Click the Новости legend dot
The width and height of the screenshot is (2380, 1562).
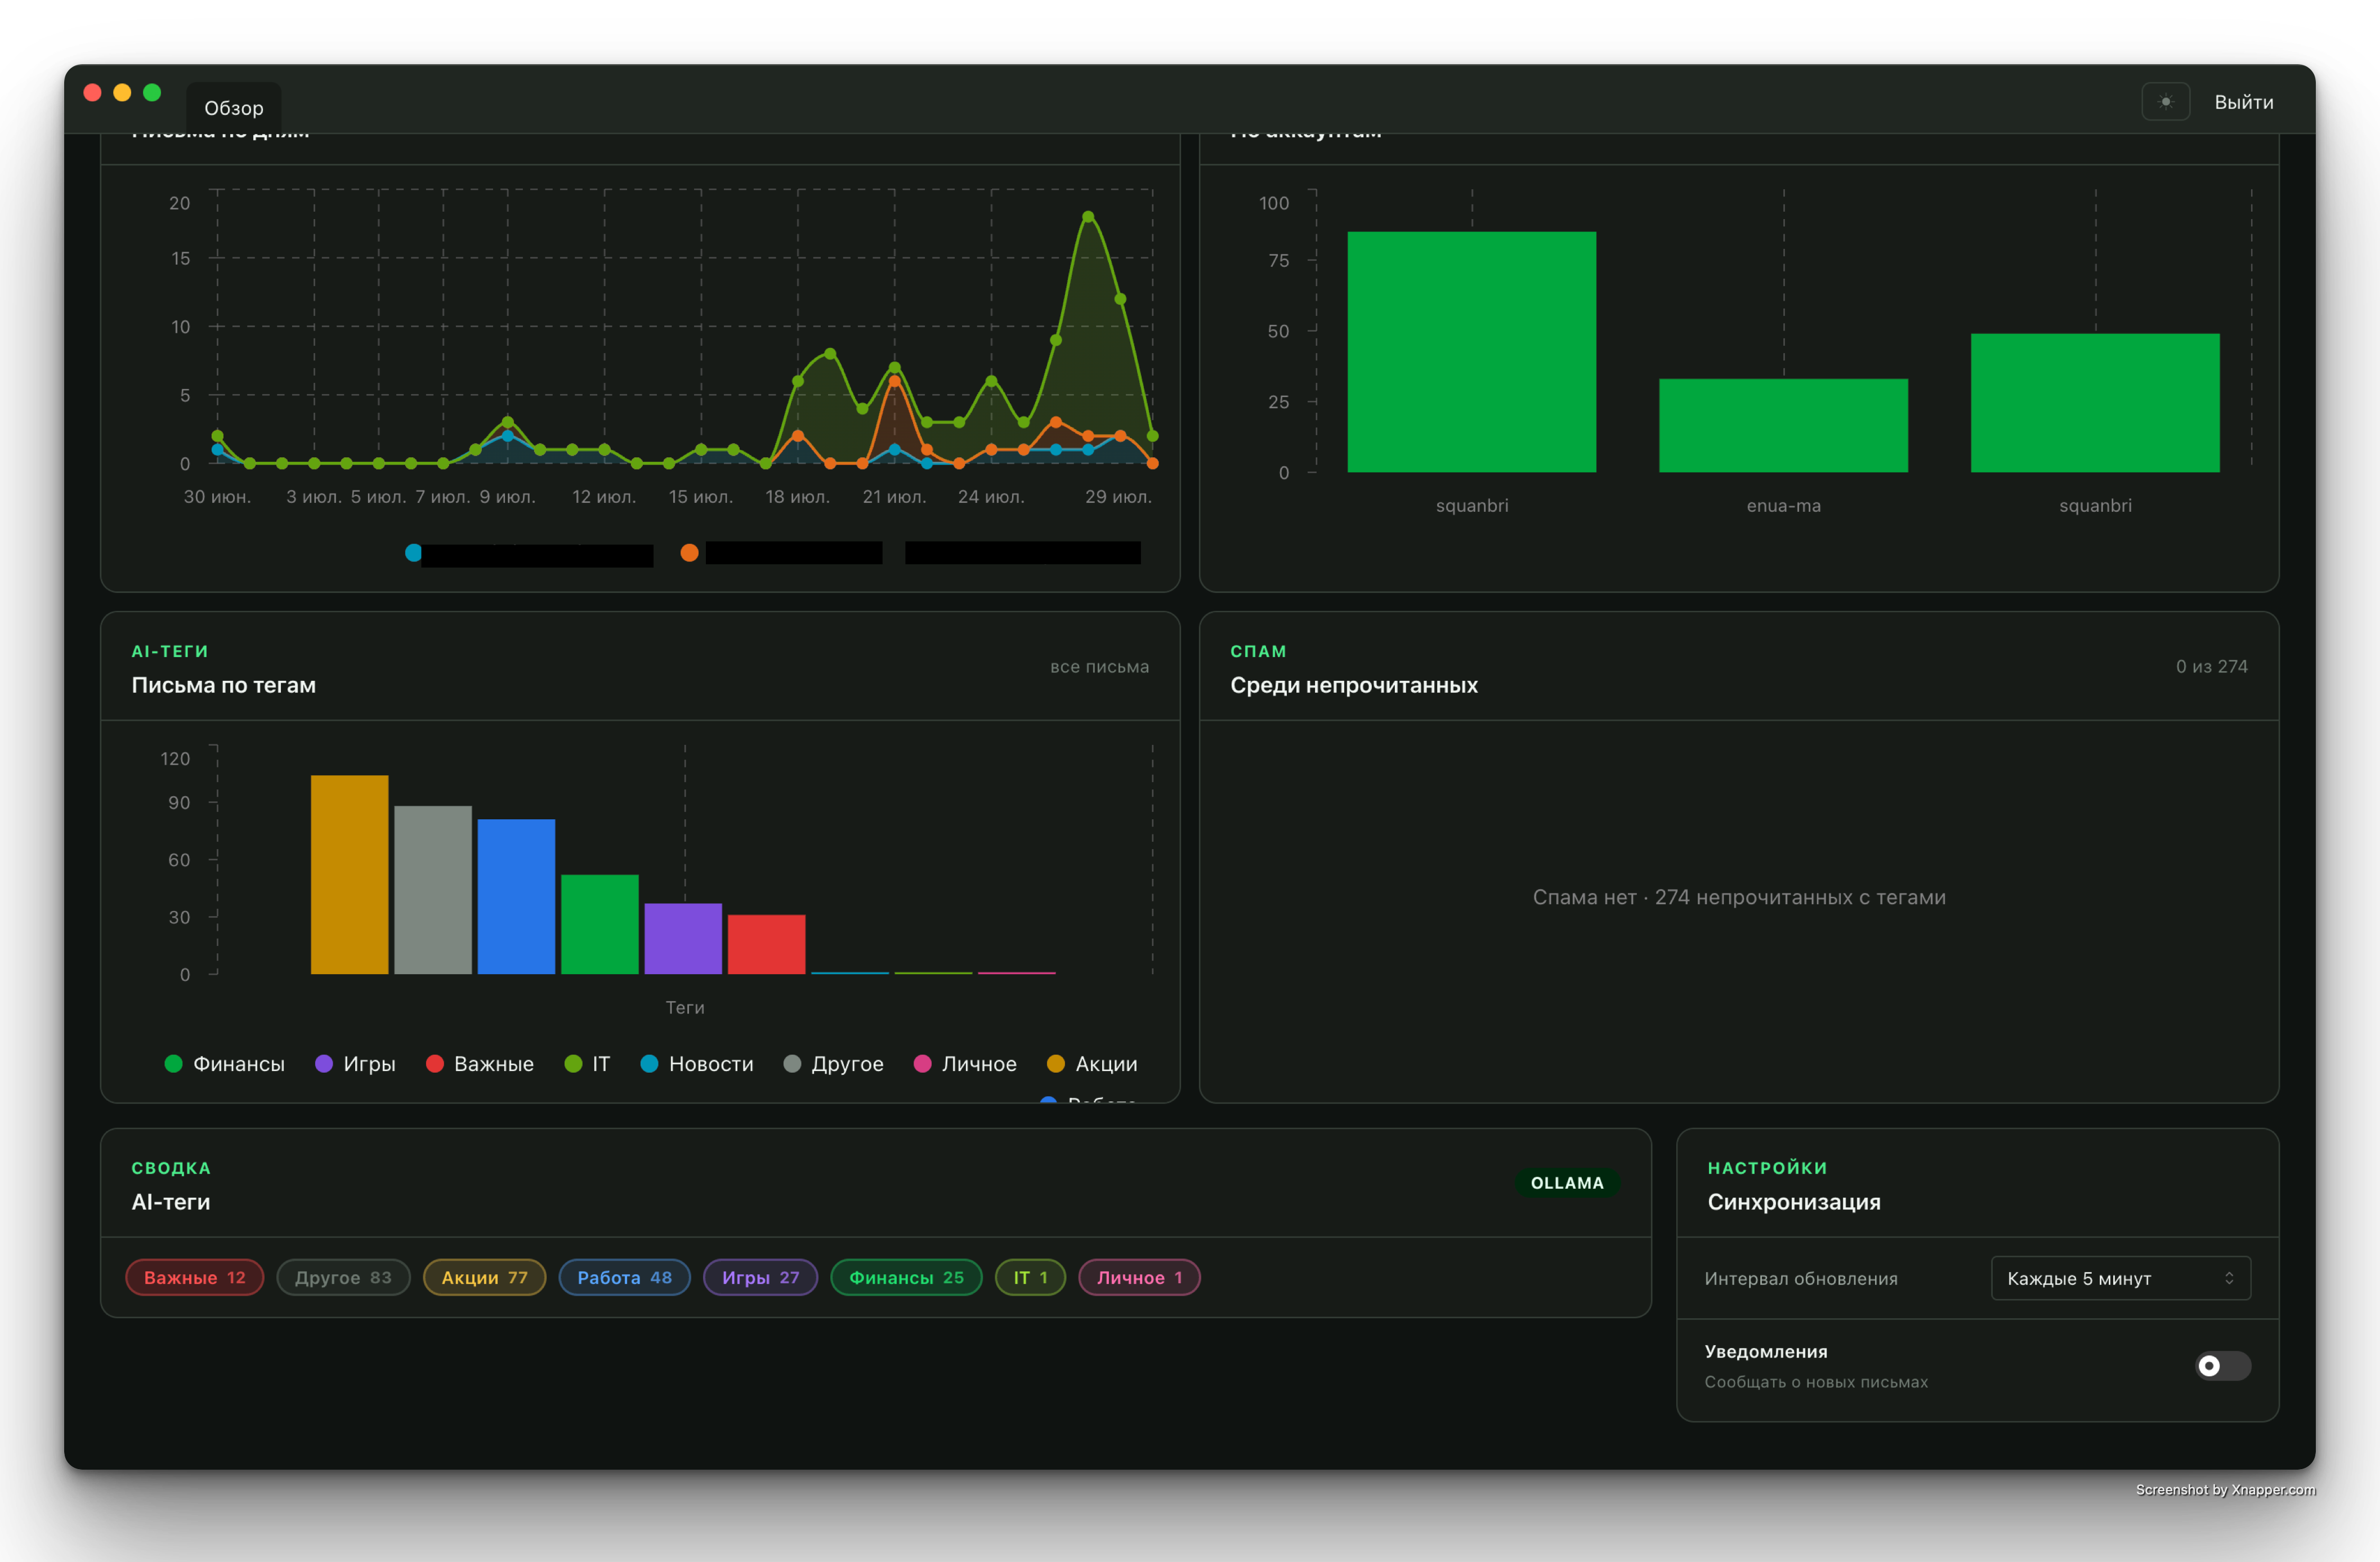point(649,1064)
